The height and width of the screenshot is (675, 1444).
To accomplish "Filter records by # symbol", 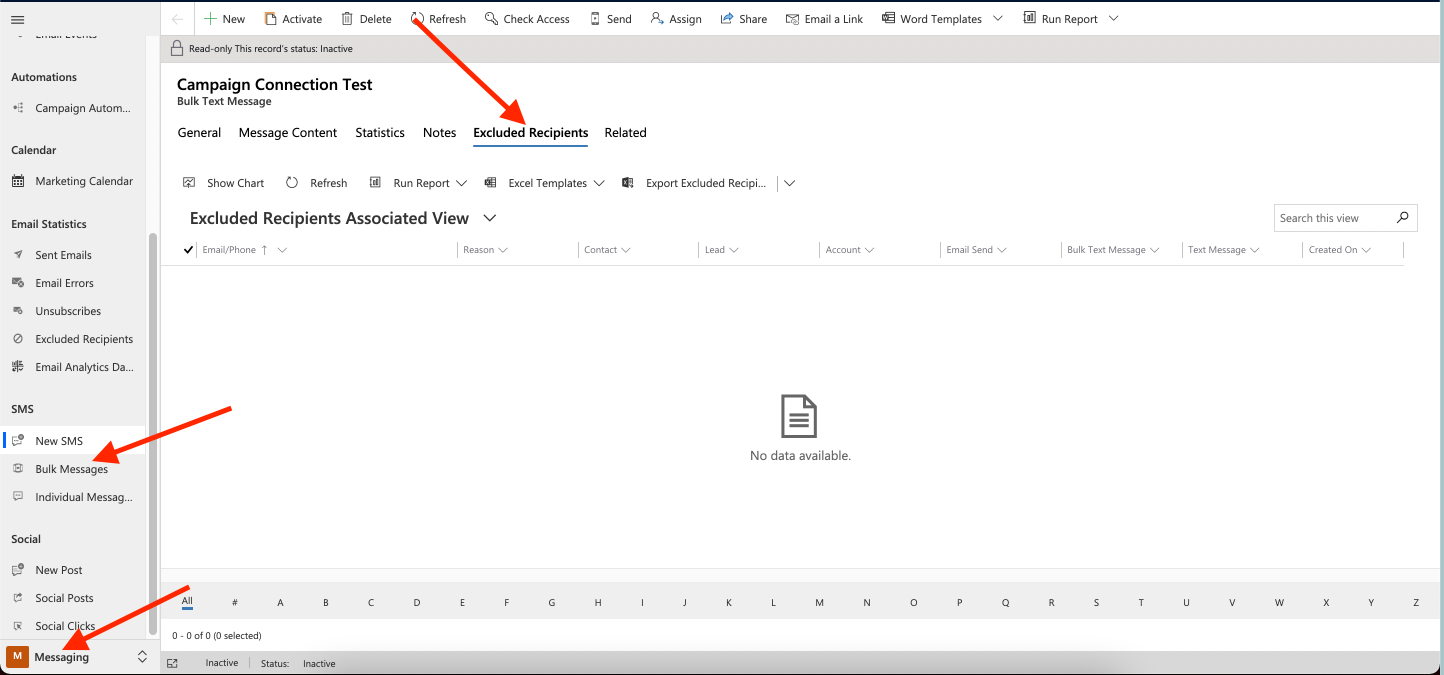I will tap(235, 603).
